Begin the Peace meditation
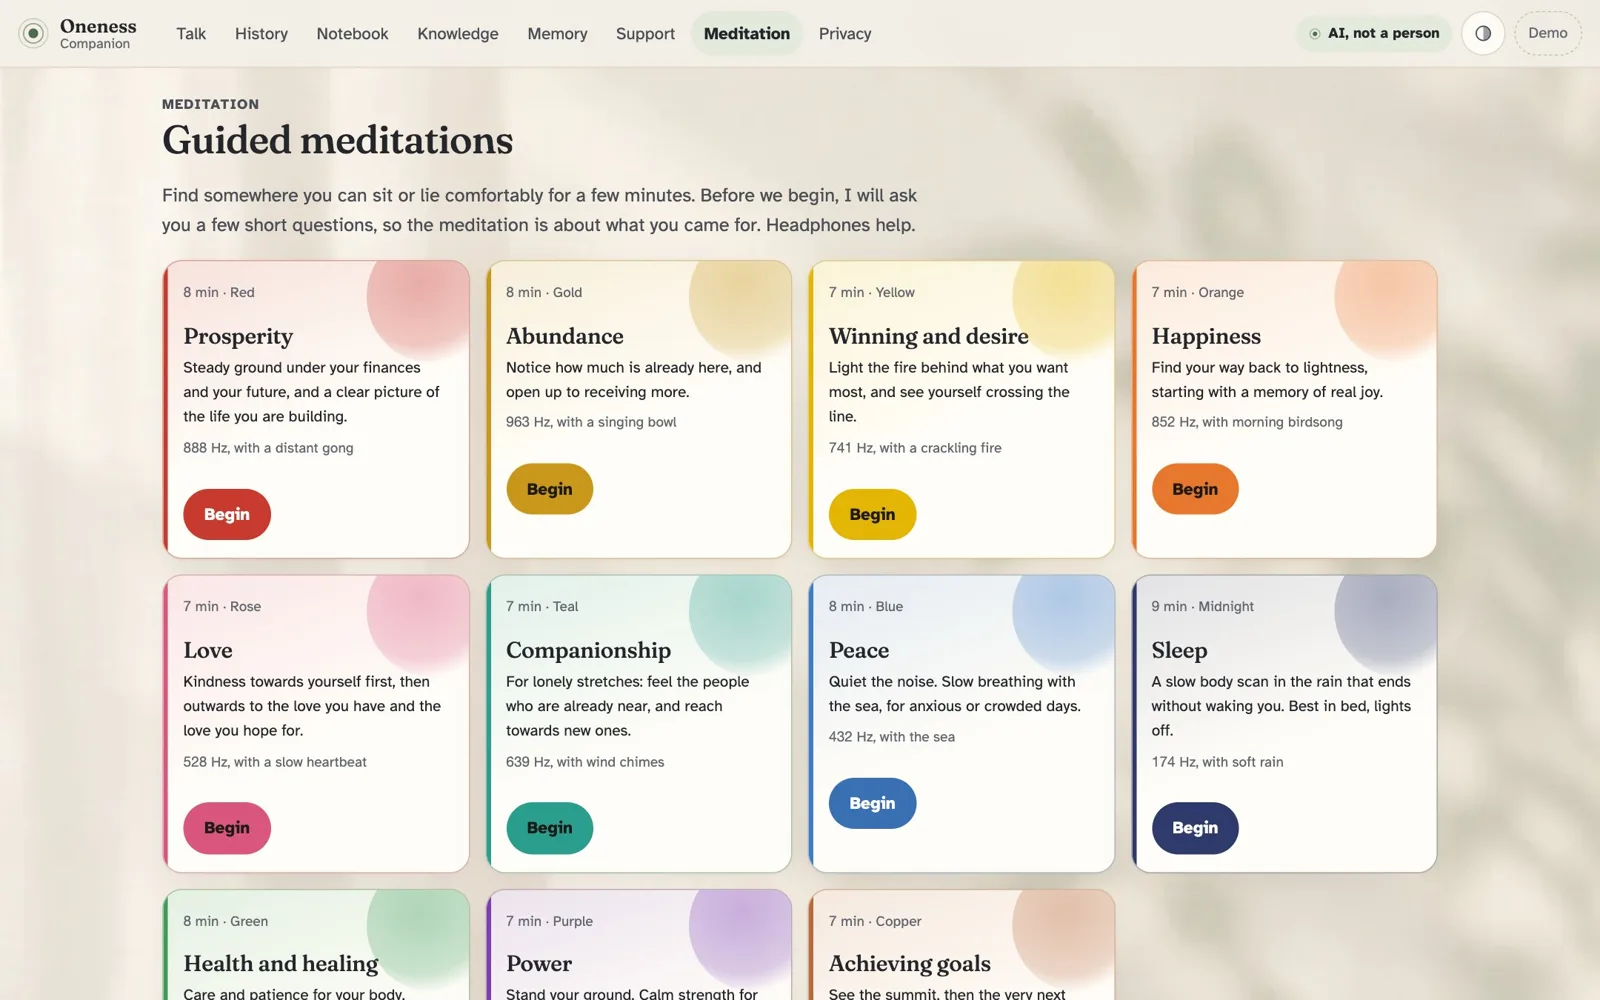 [x=872, y=803]
